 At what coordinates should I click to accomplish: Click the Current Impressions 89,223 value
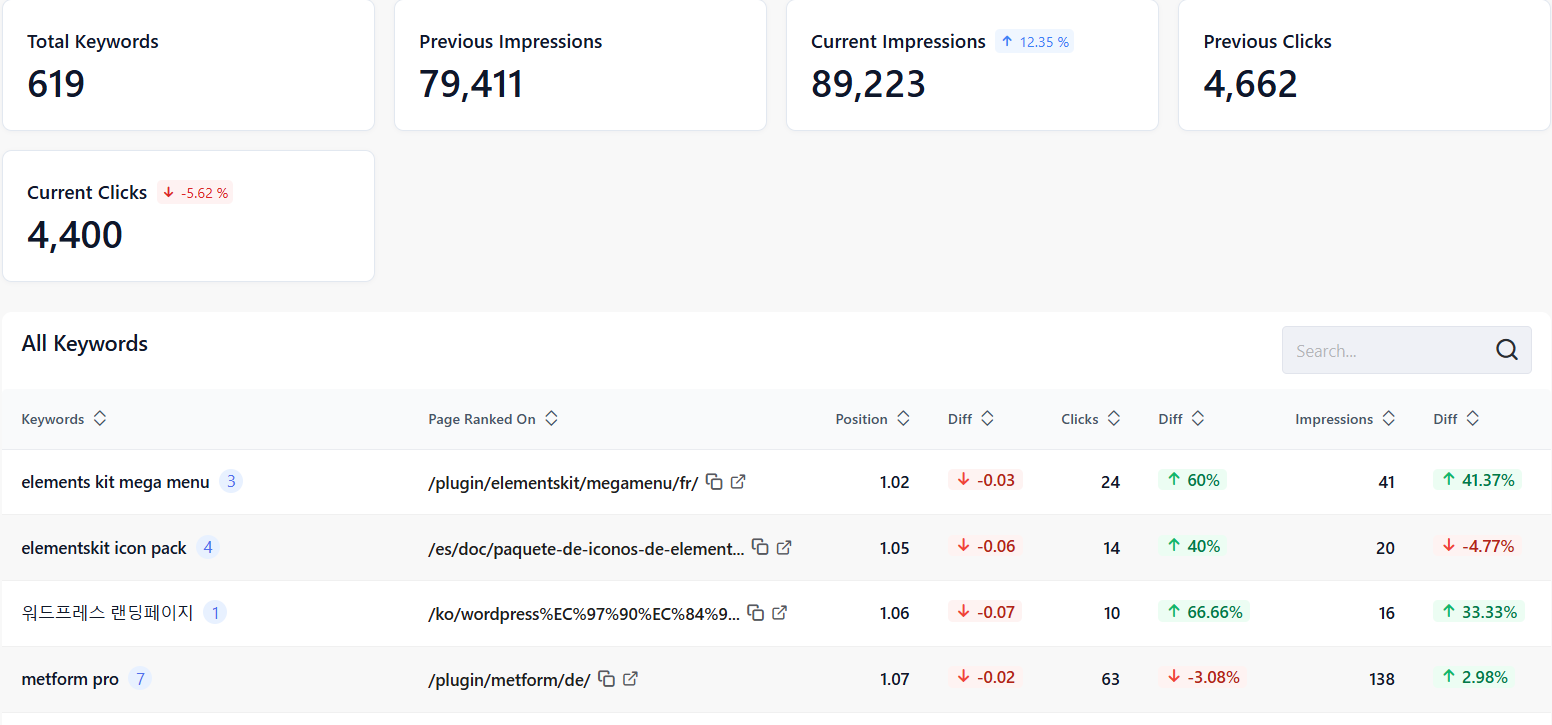868,84
